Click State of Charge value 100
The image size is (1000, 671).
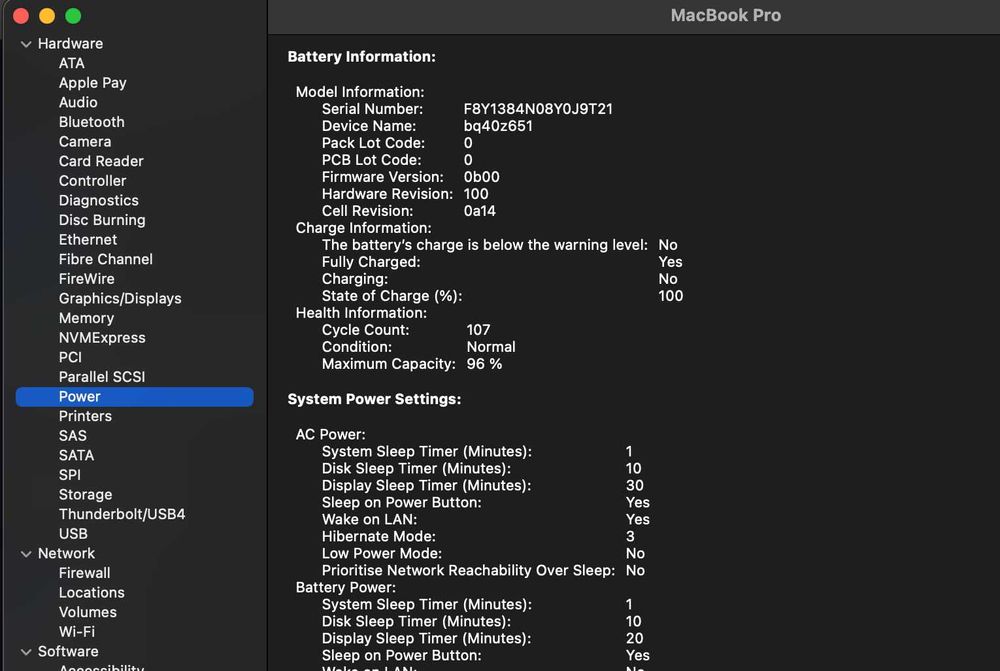tap(670, 296)
